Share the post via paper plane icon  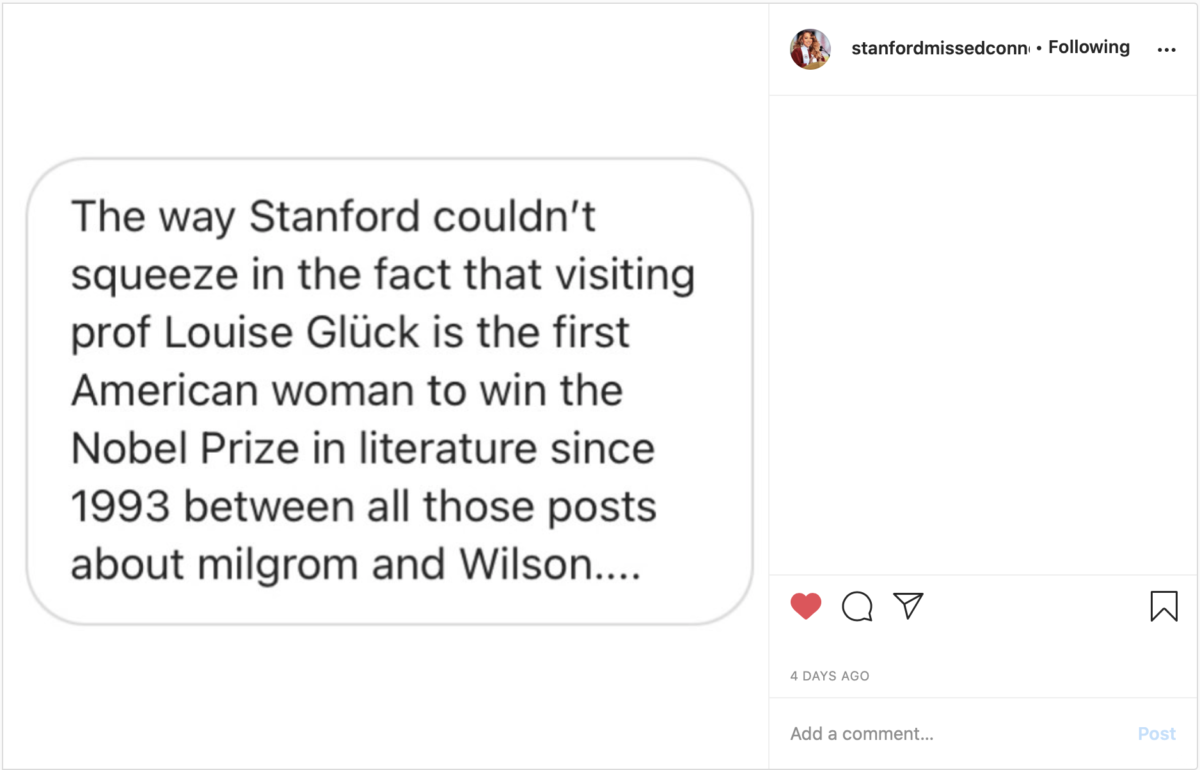click(x=908, y=605)
